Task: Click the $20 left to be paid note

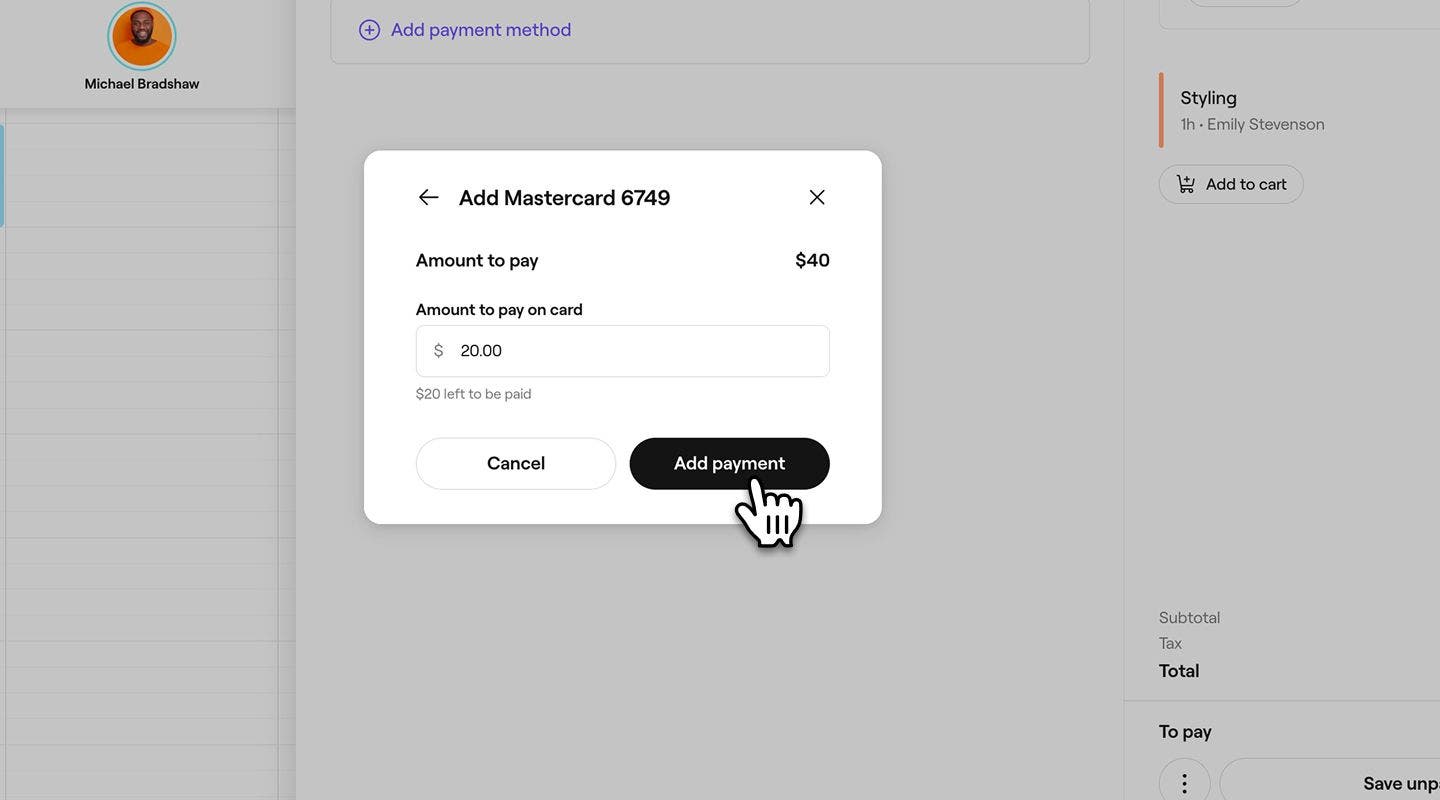Action: point(473,392)
